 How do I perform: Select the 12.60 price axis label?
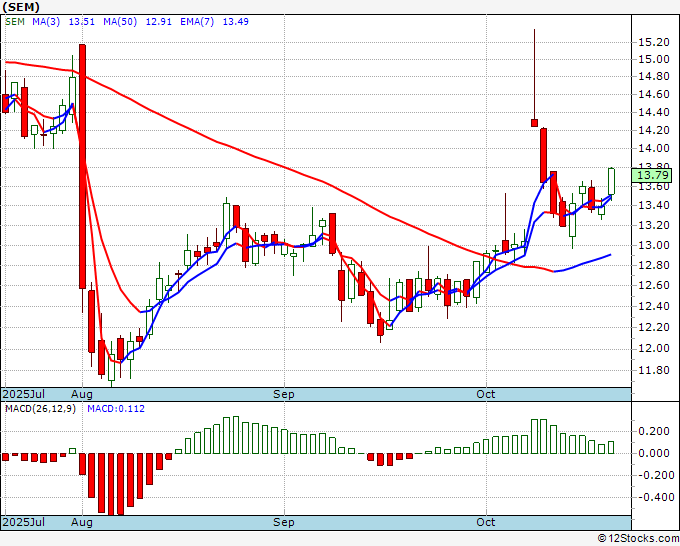pos(654,285)
